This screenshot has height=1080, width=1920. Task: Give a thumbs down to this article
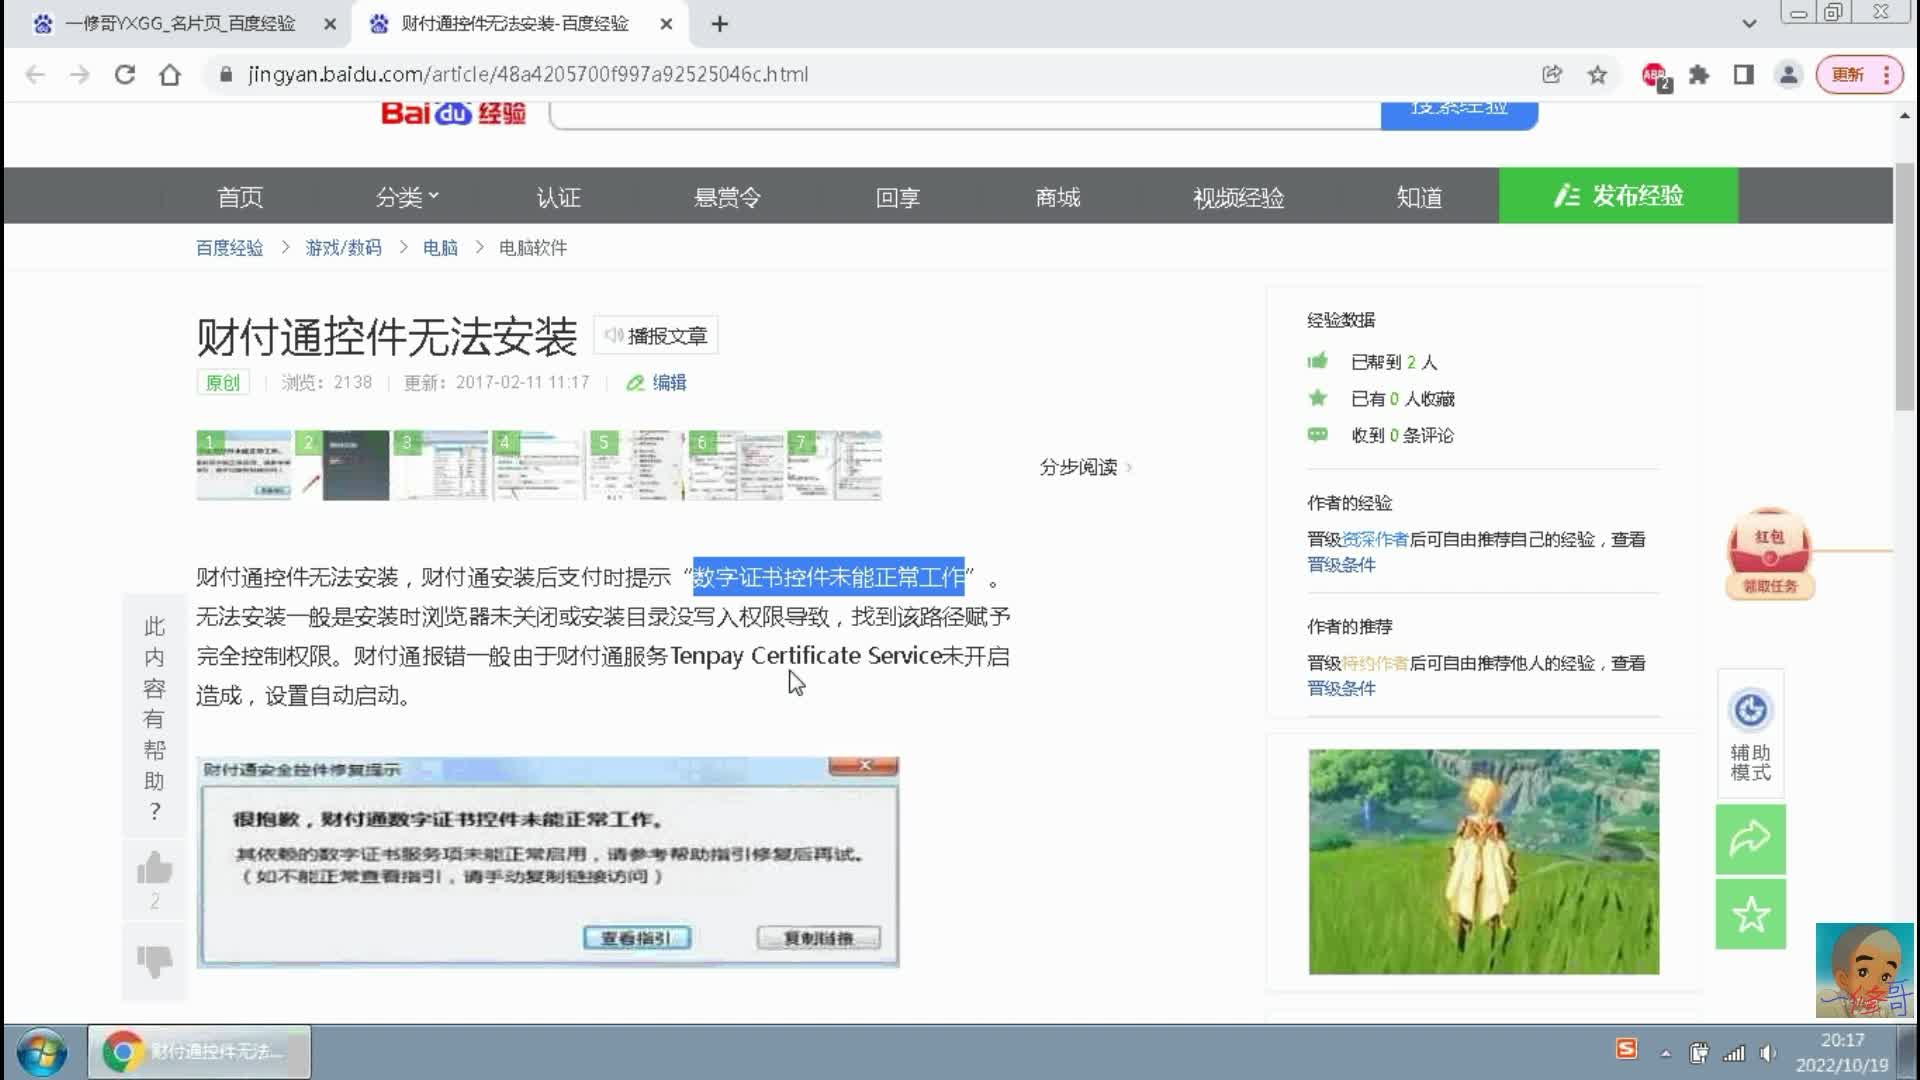(x=154, y=960)
